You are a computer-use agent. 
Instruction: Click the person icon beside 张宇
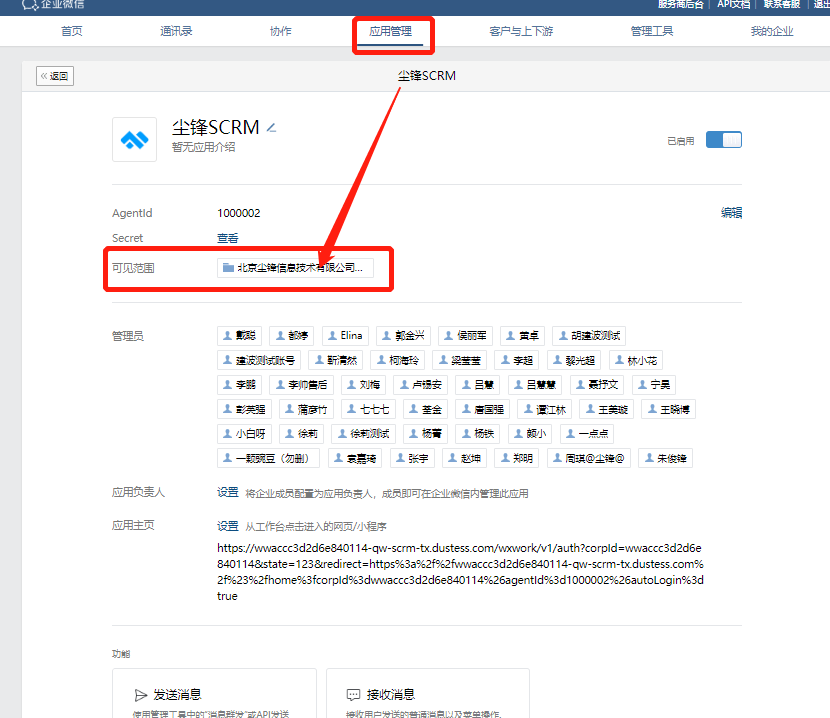point(401,458)
